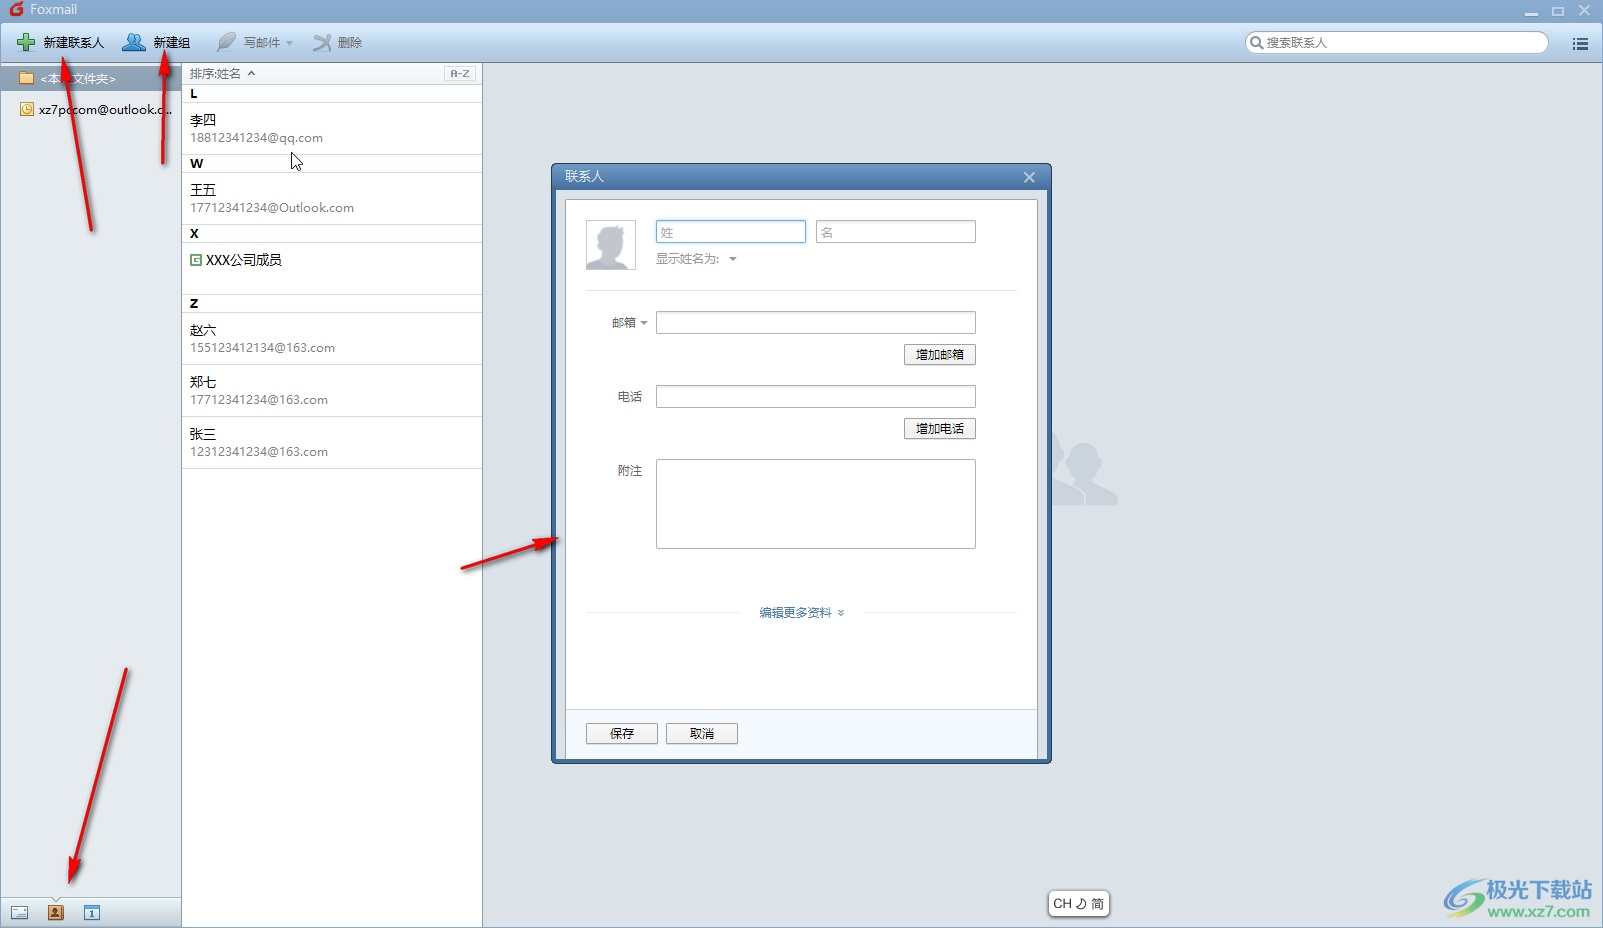Click the Foxmail logo icon
This screenshot has height=928, width=1603.
(16, 9)
